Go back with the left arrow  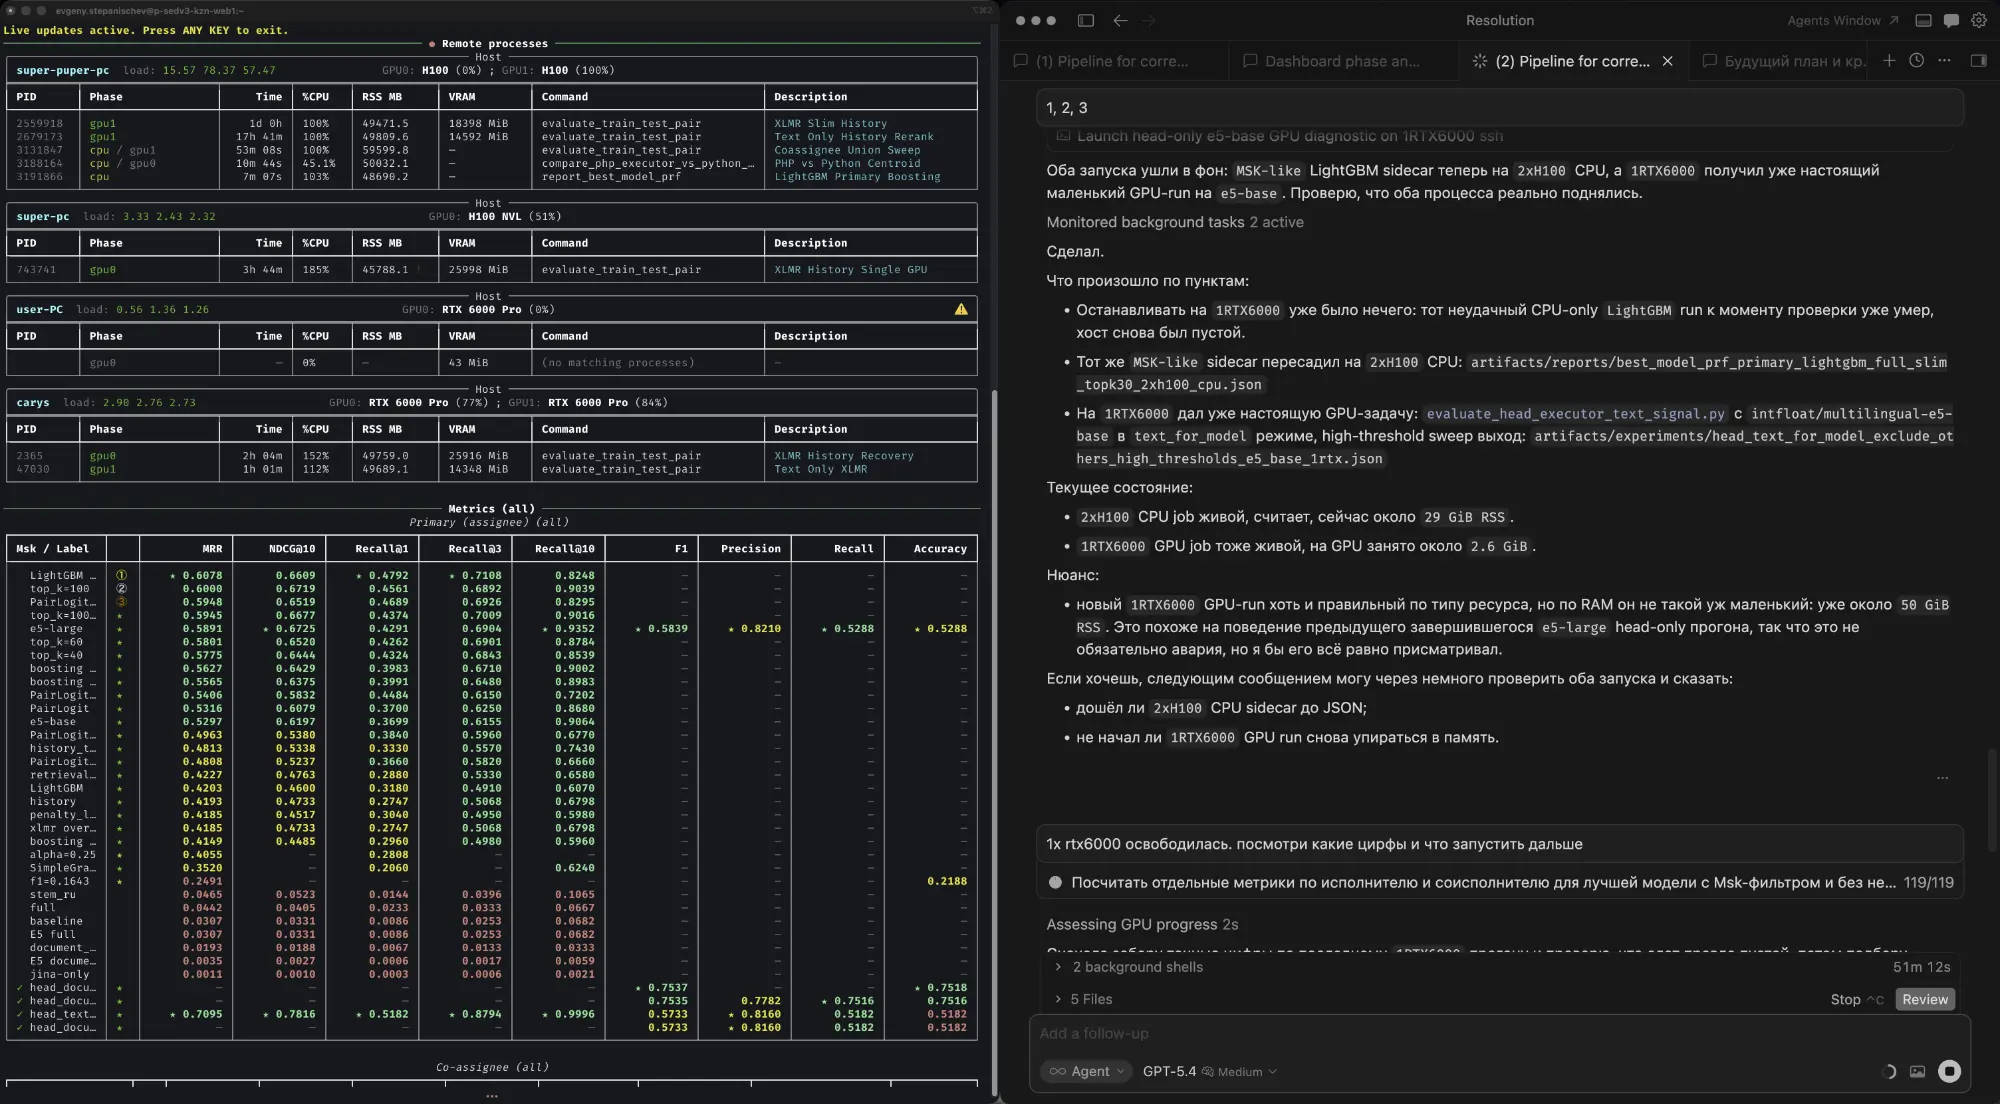(1120, 20)
